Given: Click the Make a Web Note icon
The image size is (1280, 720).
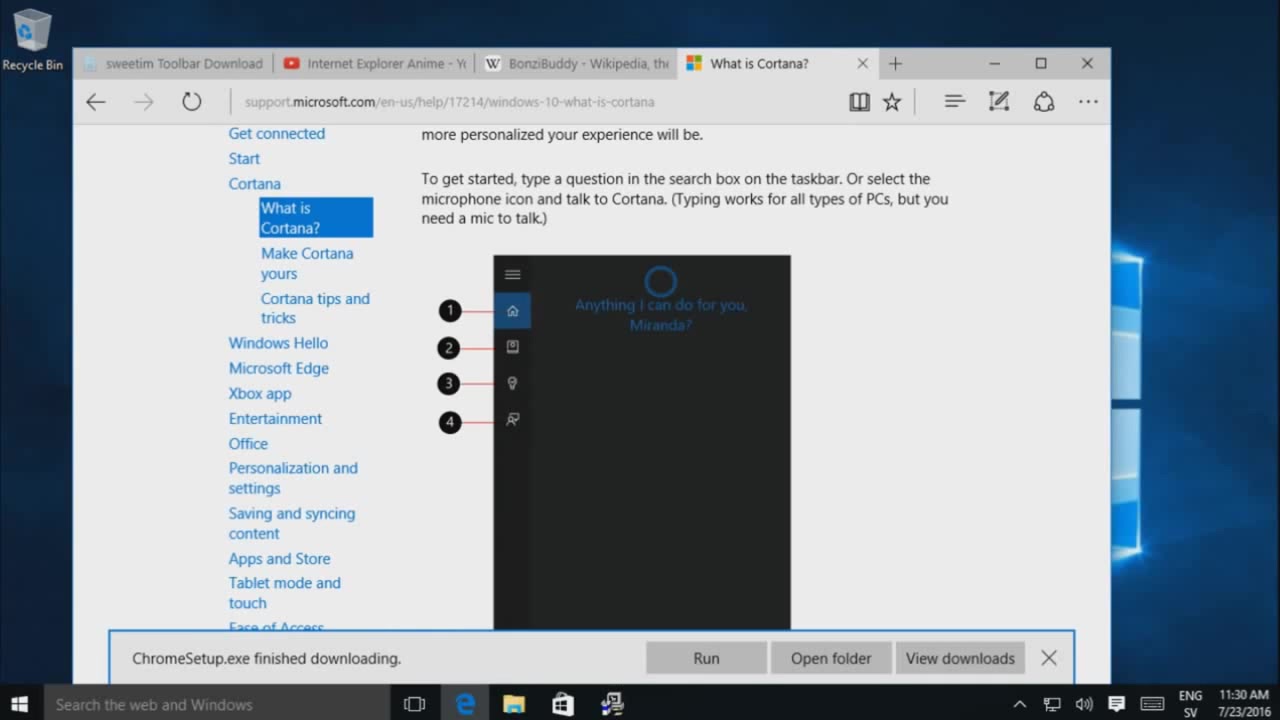Looking at the screenshot, I should 998,102.
